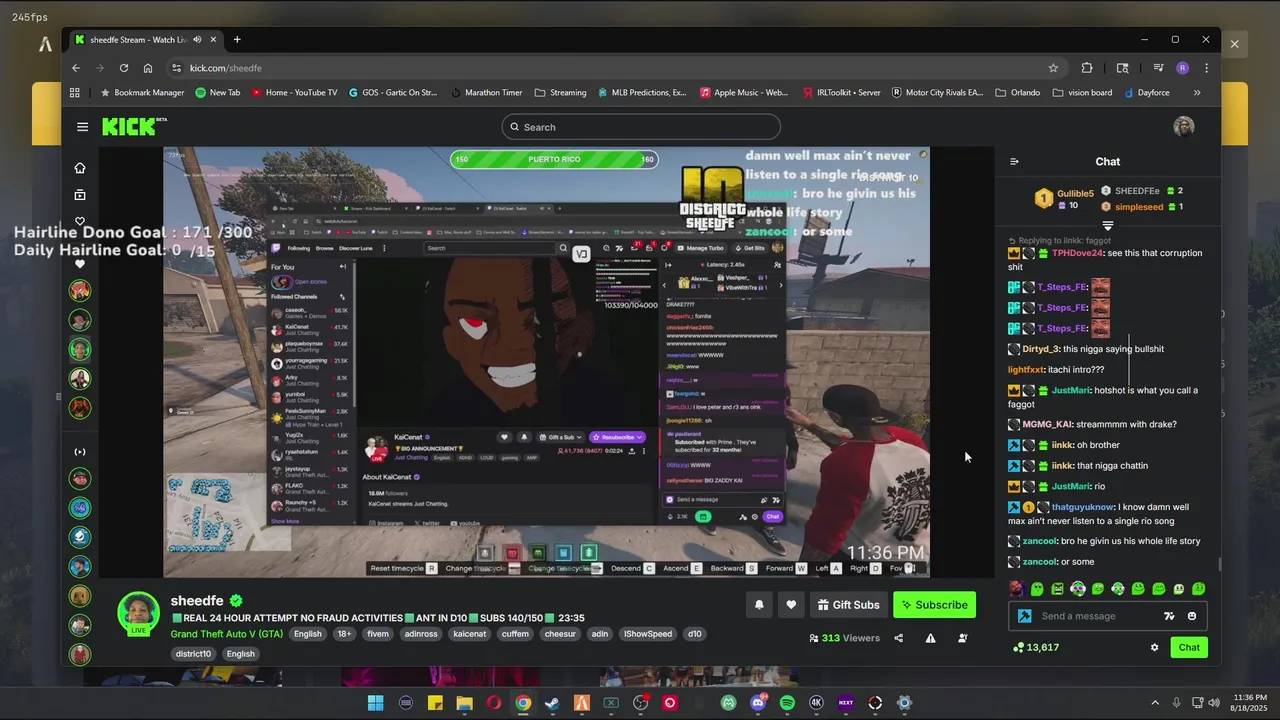
Task: Open Home - YouTube TV bookmark
Action: click(294, 93)
